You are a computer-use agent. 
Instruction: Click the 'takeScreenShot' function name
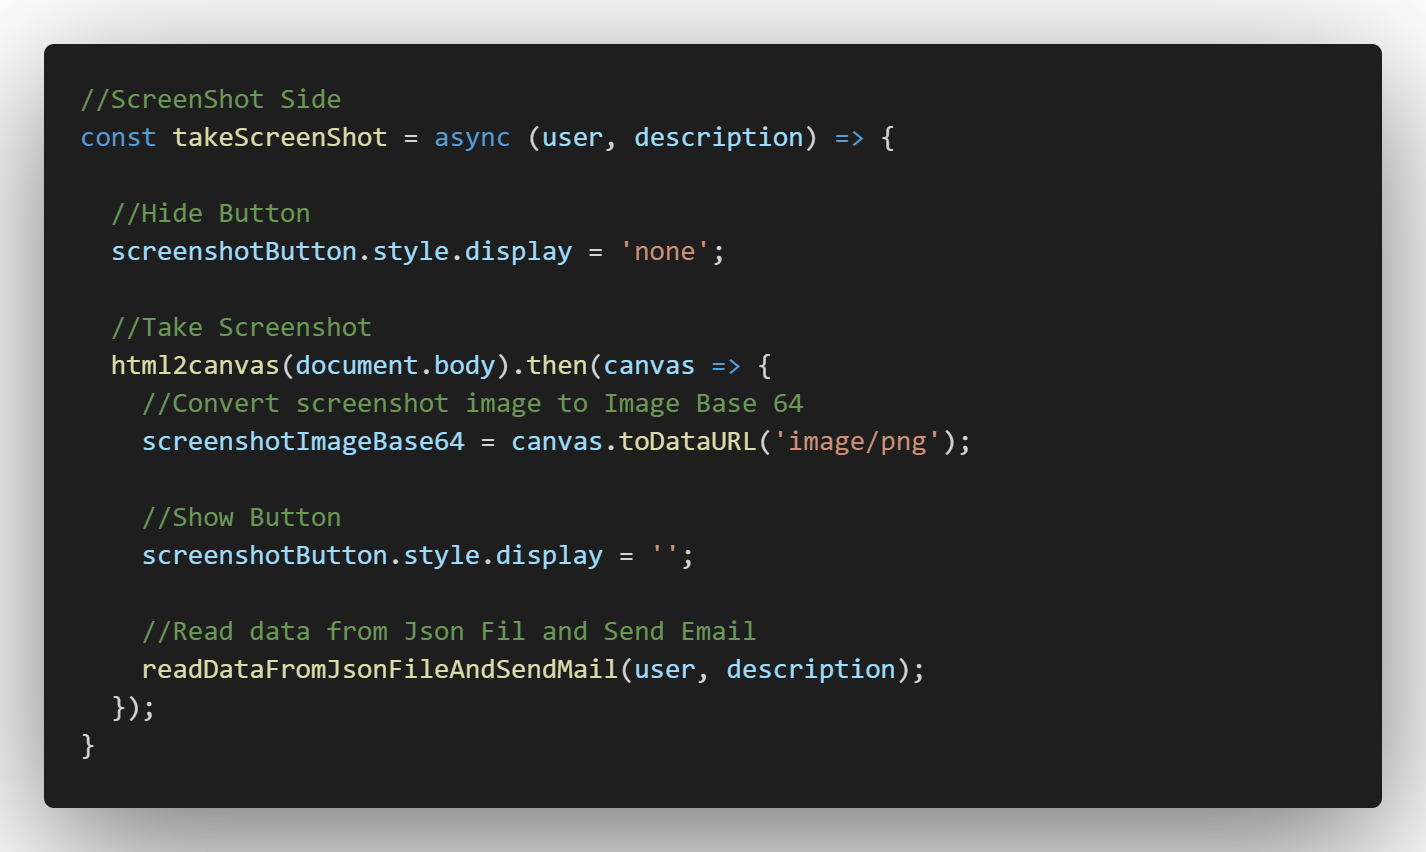tap(280, 137)
